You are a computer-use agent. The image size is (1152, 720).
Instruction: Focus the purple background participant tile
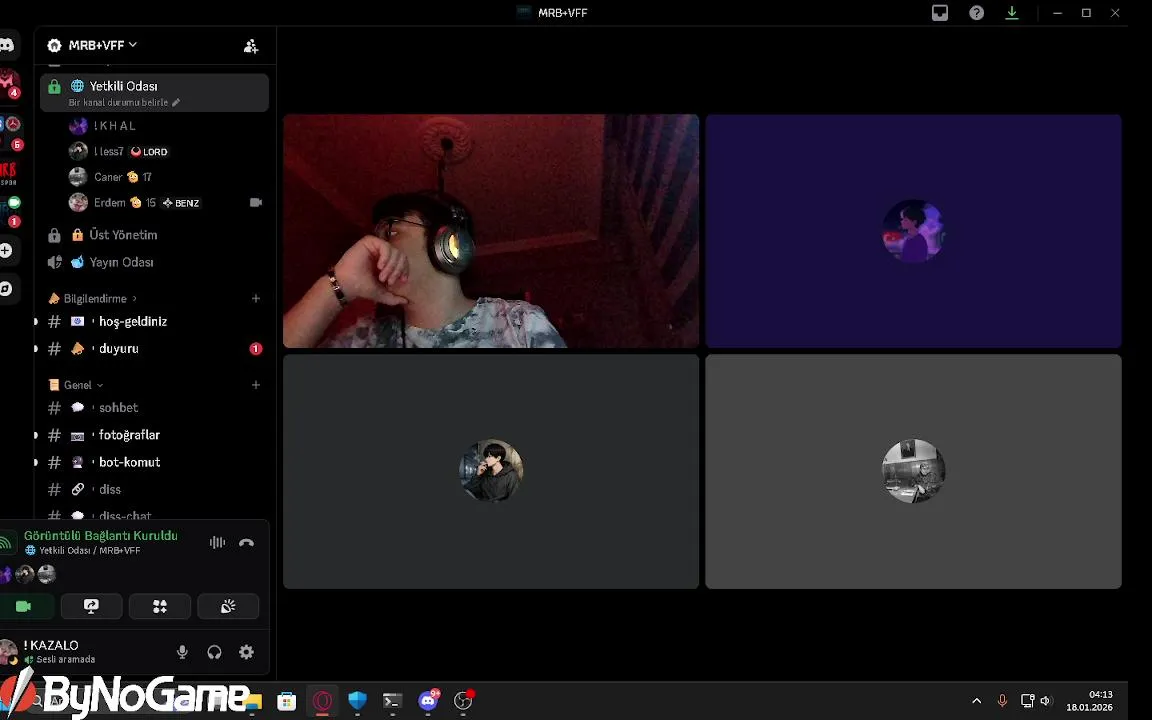coord(913,231)
